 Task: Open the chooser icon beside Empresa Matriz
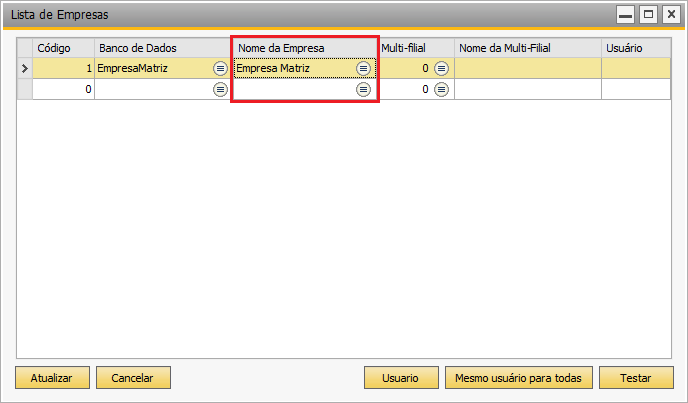363,68
